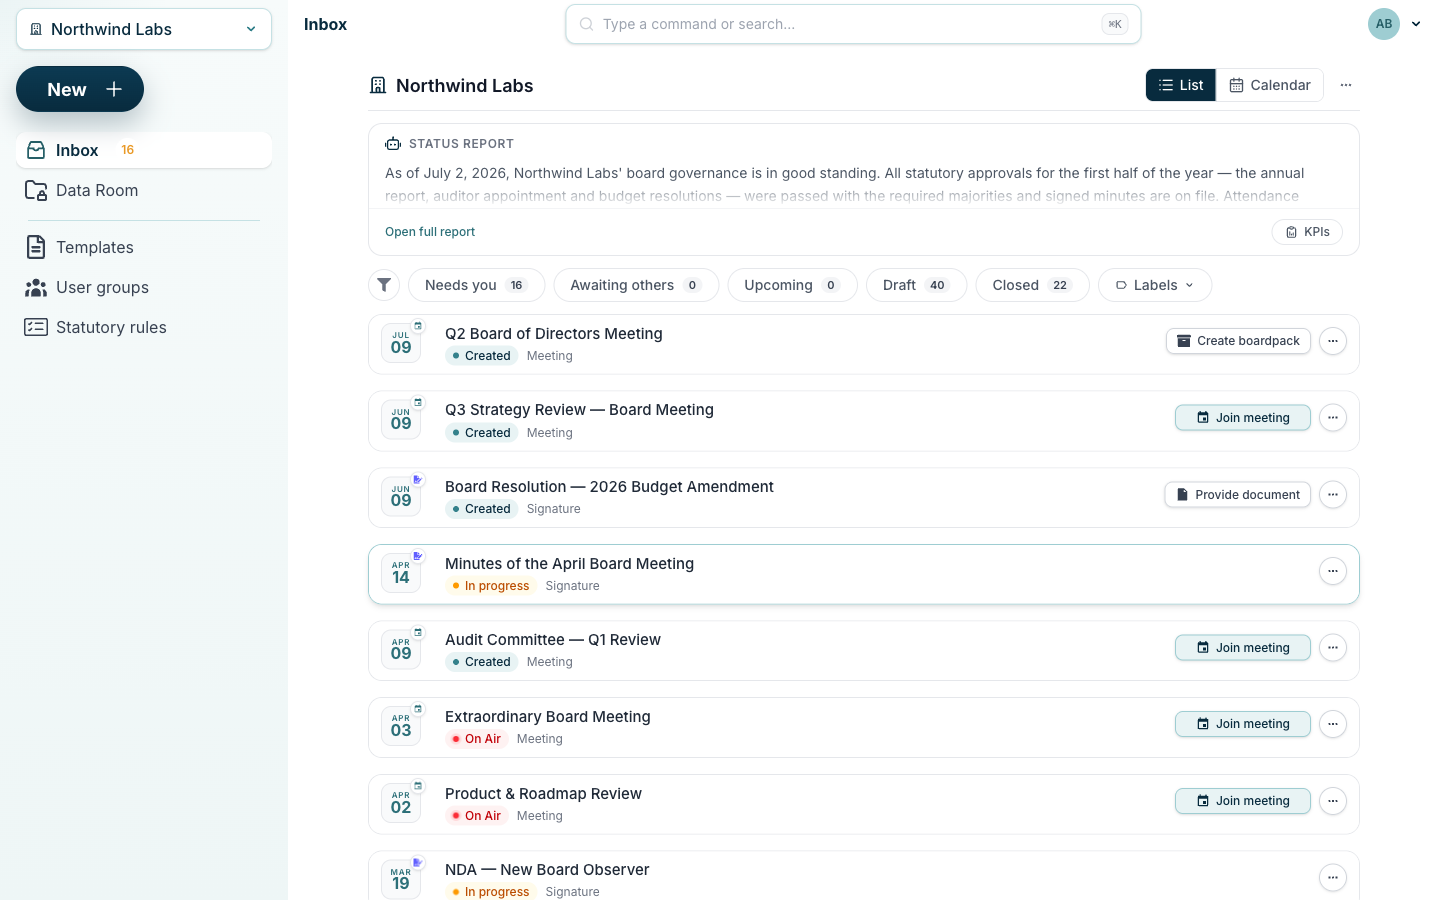Open Audit Committee — Q1 Review title
The image size is (1440, 900).
[553, 640]
